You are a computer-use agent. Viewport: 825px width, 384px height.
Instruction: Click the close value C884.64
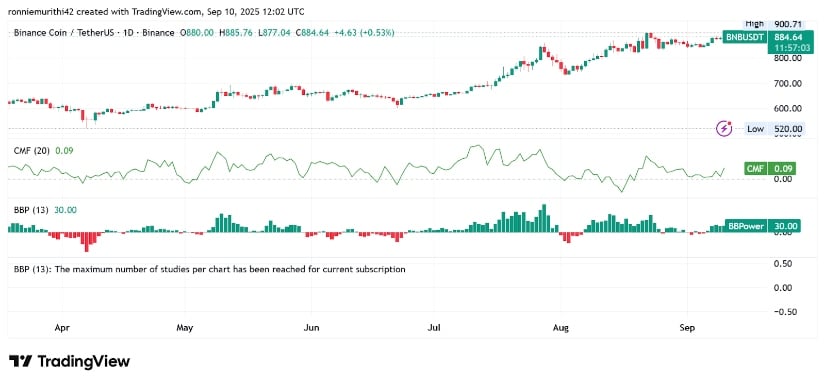point(312,33)
